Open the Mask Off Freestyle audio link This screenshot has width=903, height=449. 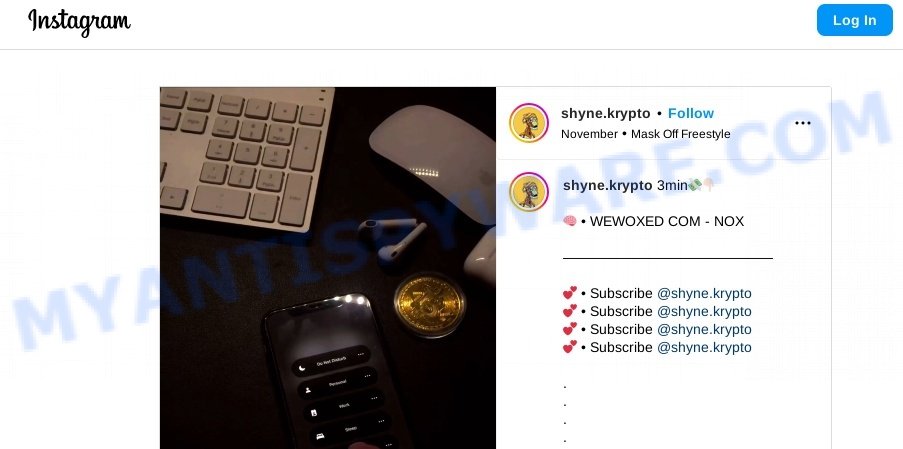tap(681, 134)
